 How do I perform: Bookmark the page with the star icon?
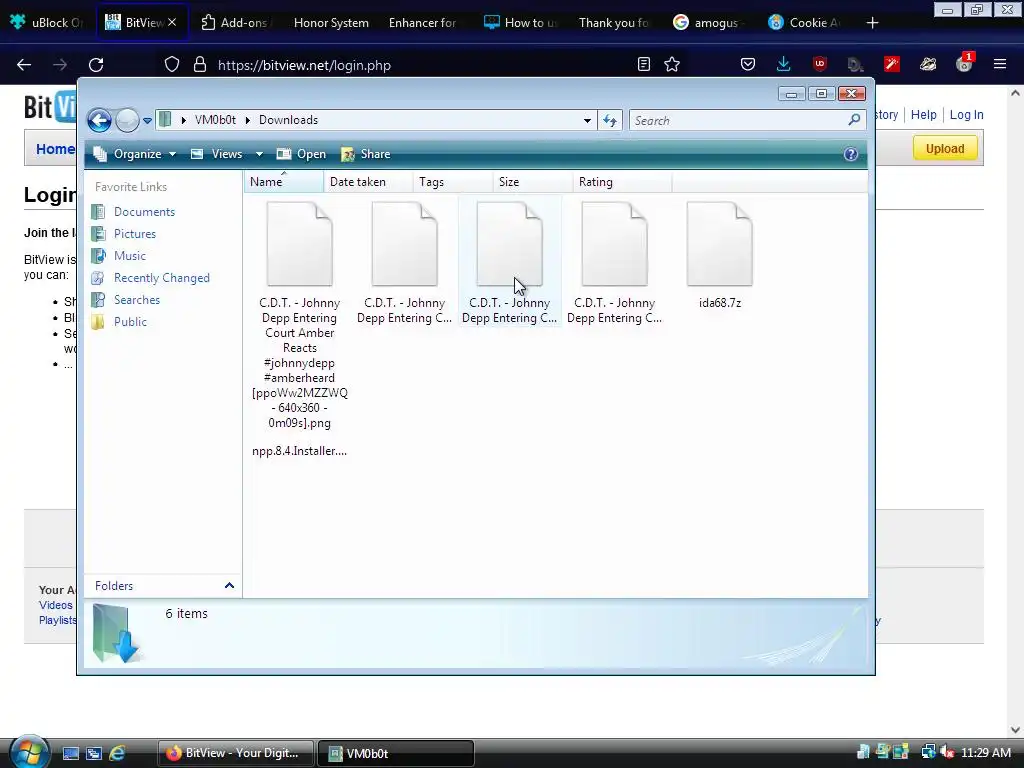[672, 64]
